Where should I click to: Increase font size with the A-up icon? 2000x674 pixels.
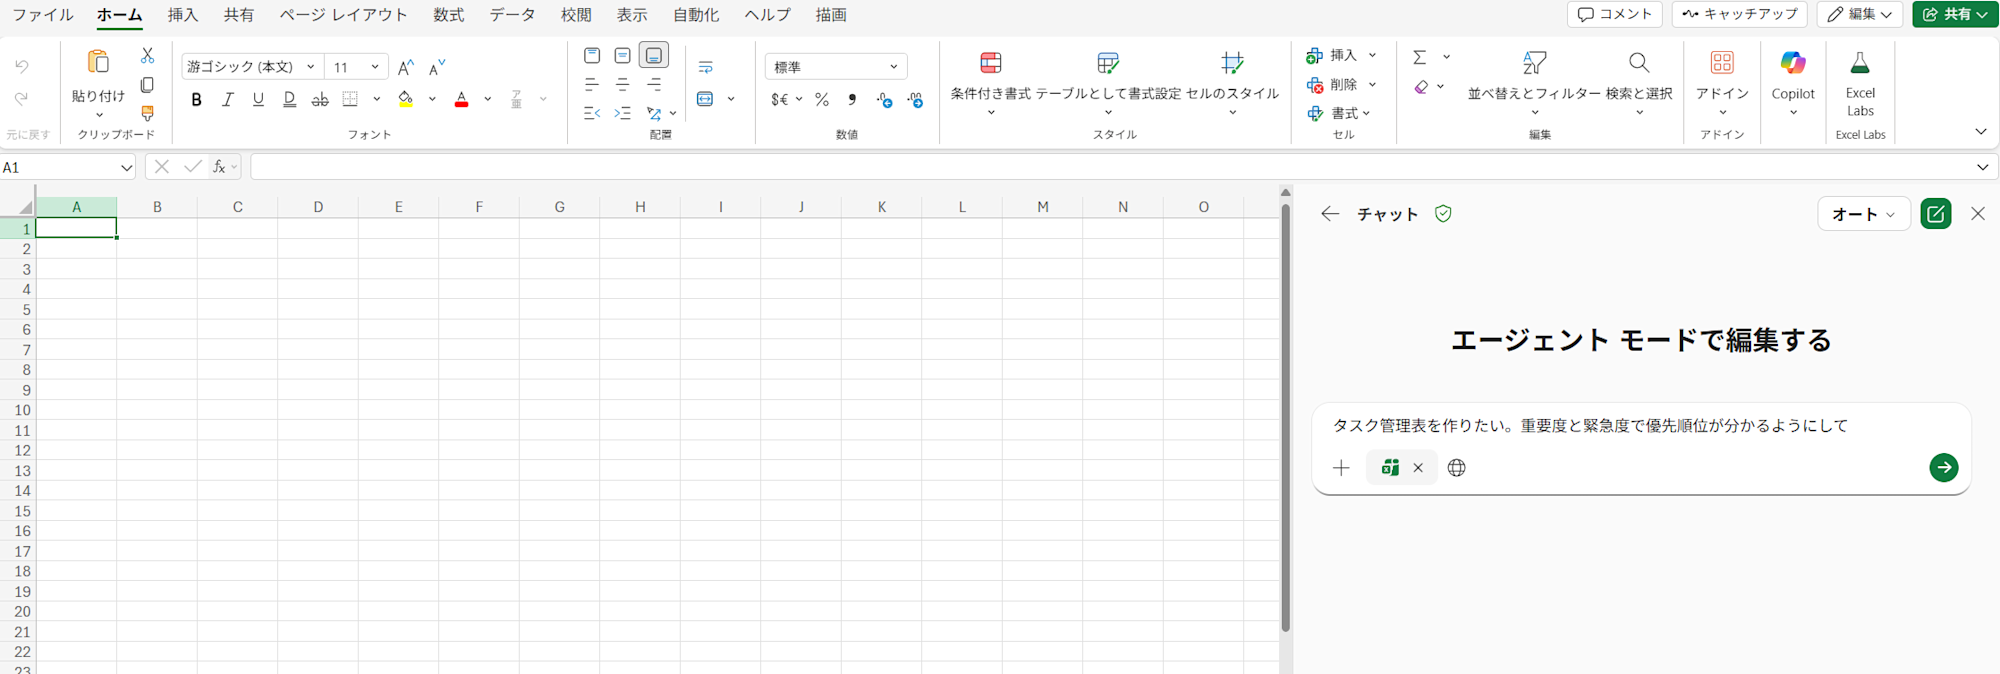click(x=406, y=67)
